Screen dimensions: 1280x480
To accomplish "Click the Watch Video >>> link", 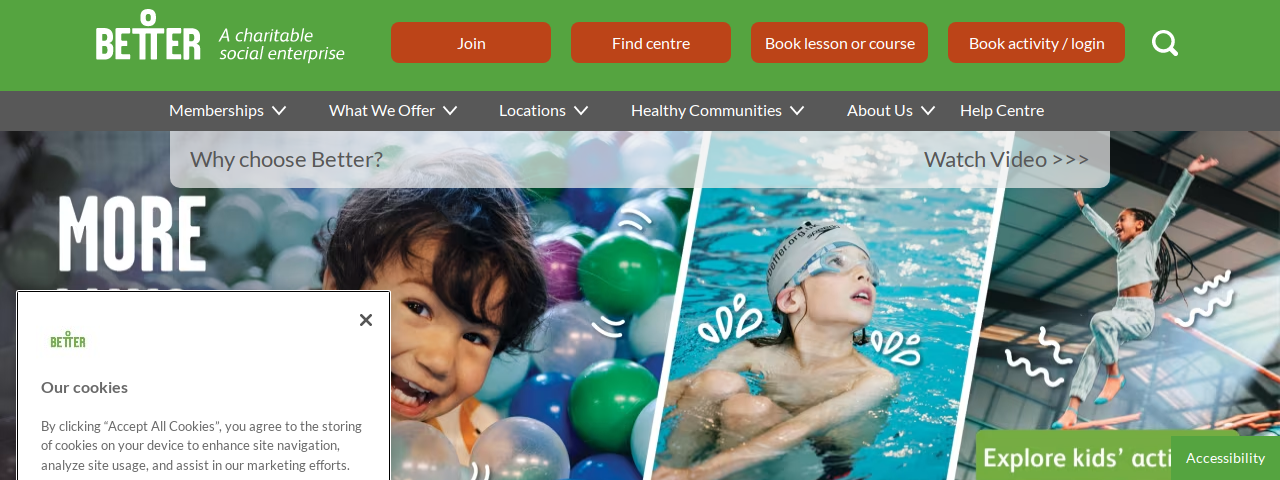I will pos(1006,159).
